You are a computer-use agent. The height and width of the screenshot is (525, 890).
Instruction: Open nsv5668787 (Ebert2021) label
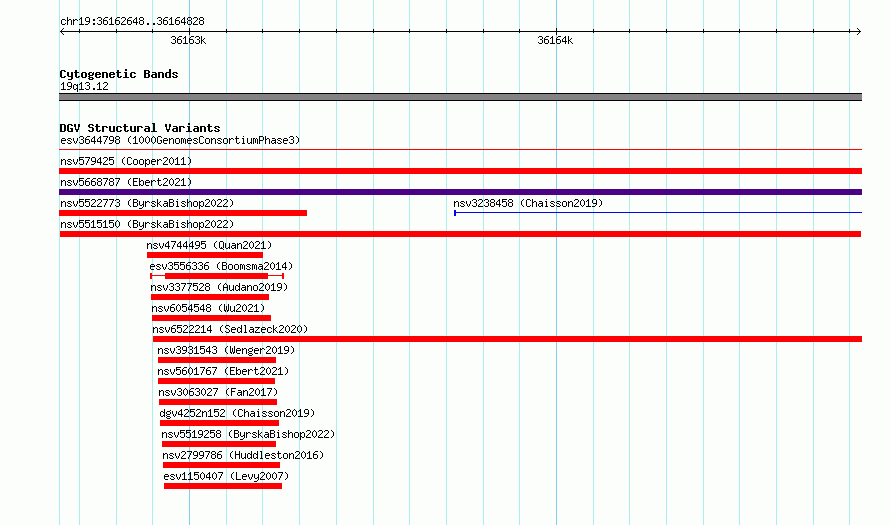[x=126, y=182]
